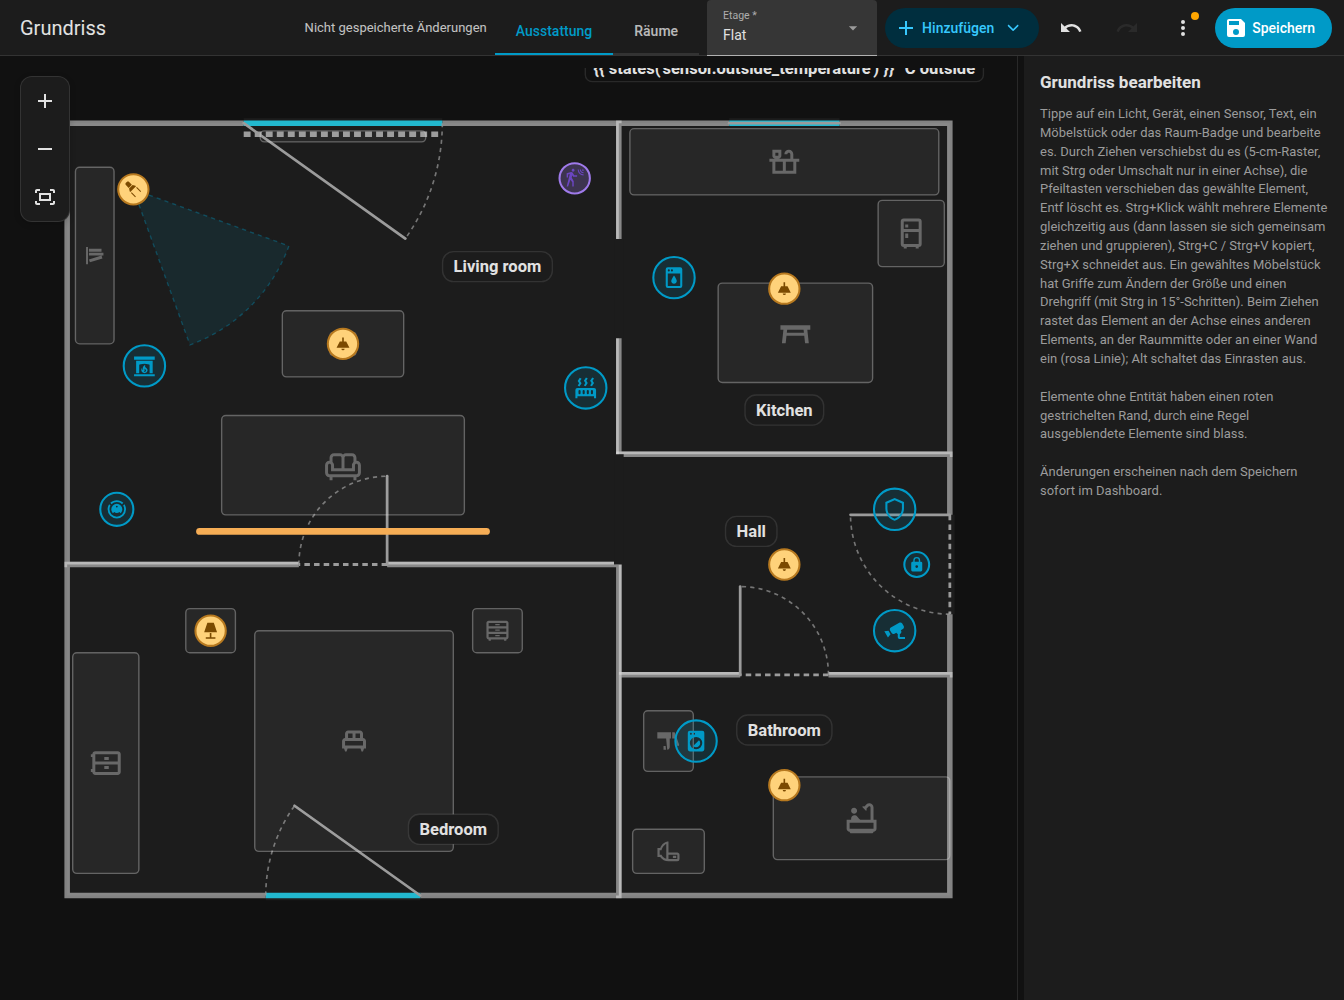This screenshot has width=1344, height=1000.
Task: Select the Hall ceiling light
Action: pyautogui.click(x=784, y=565)
